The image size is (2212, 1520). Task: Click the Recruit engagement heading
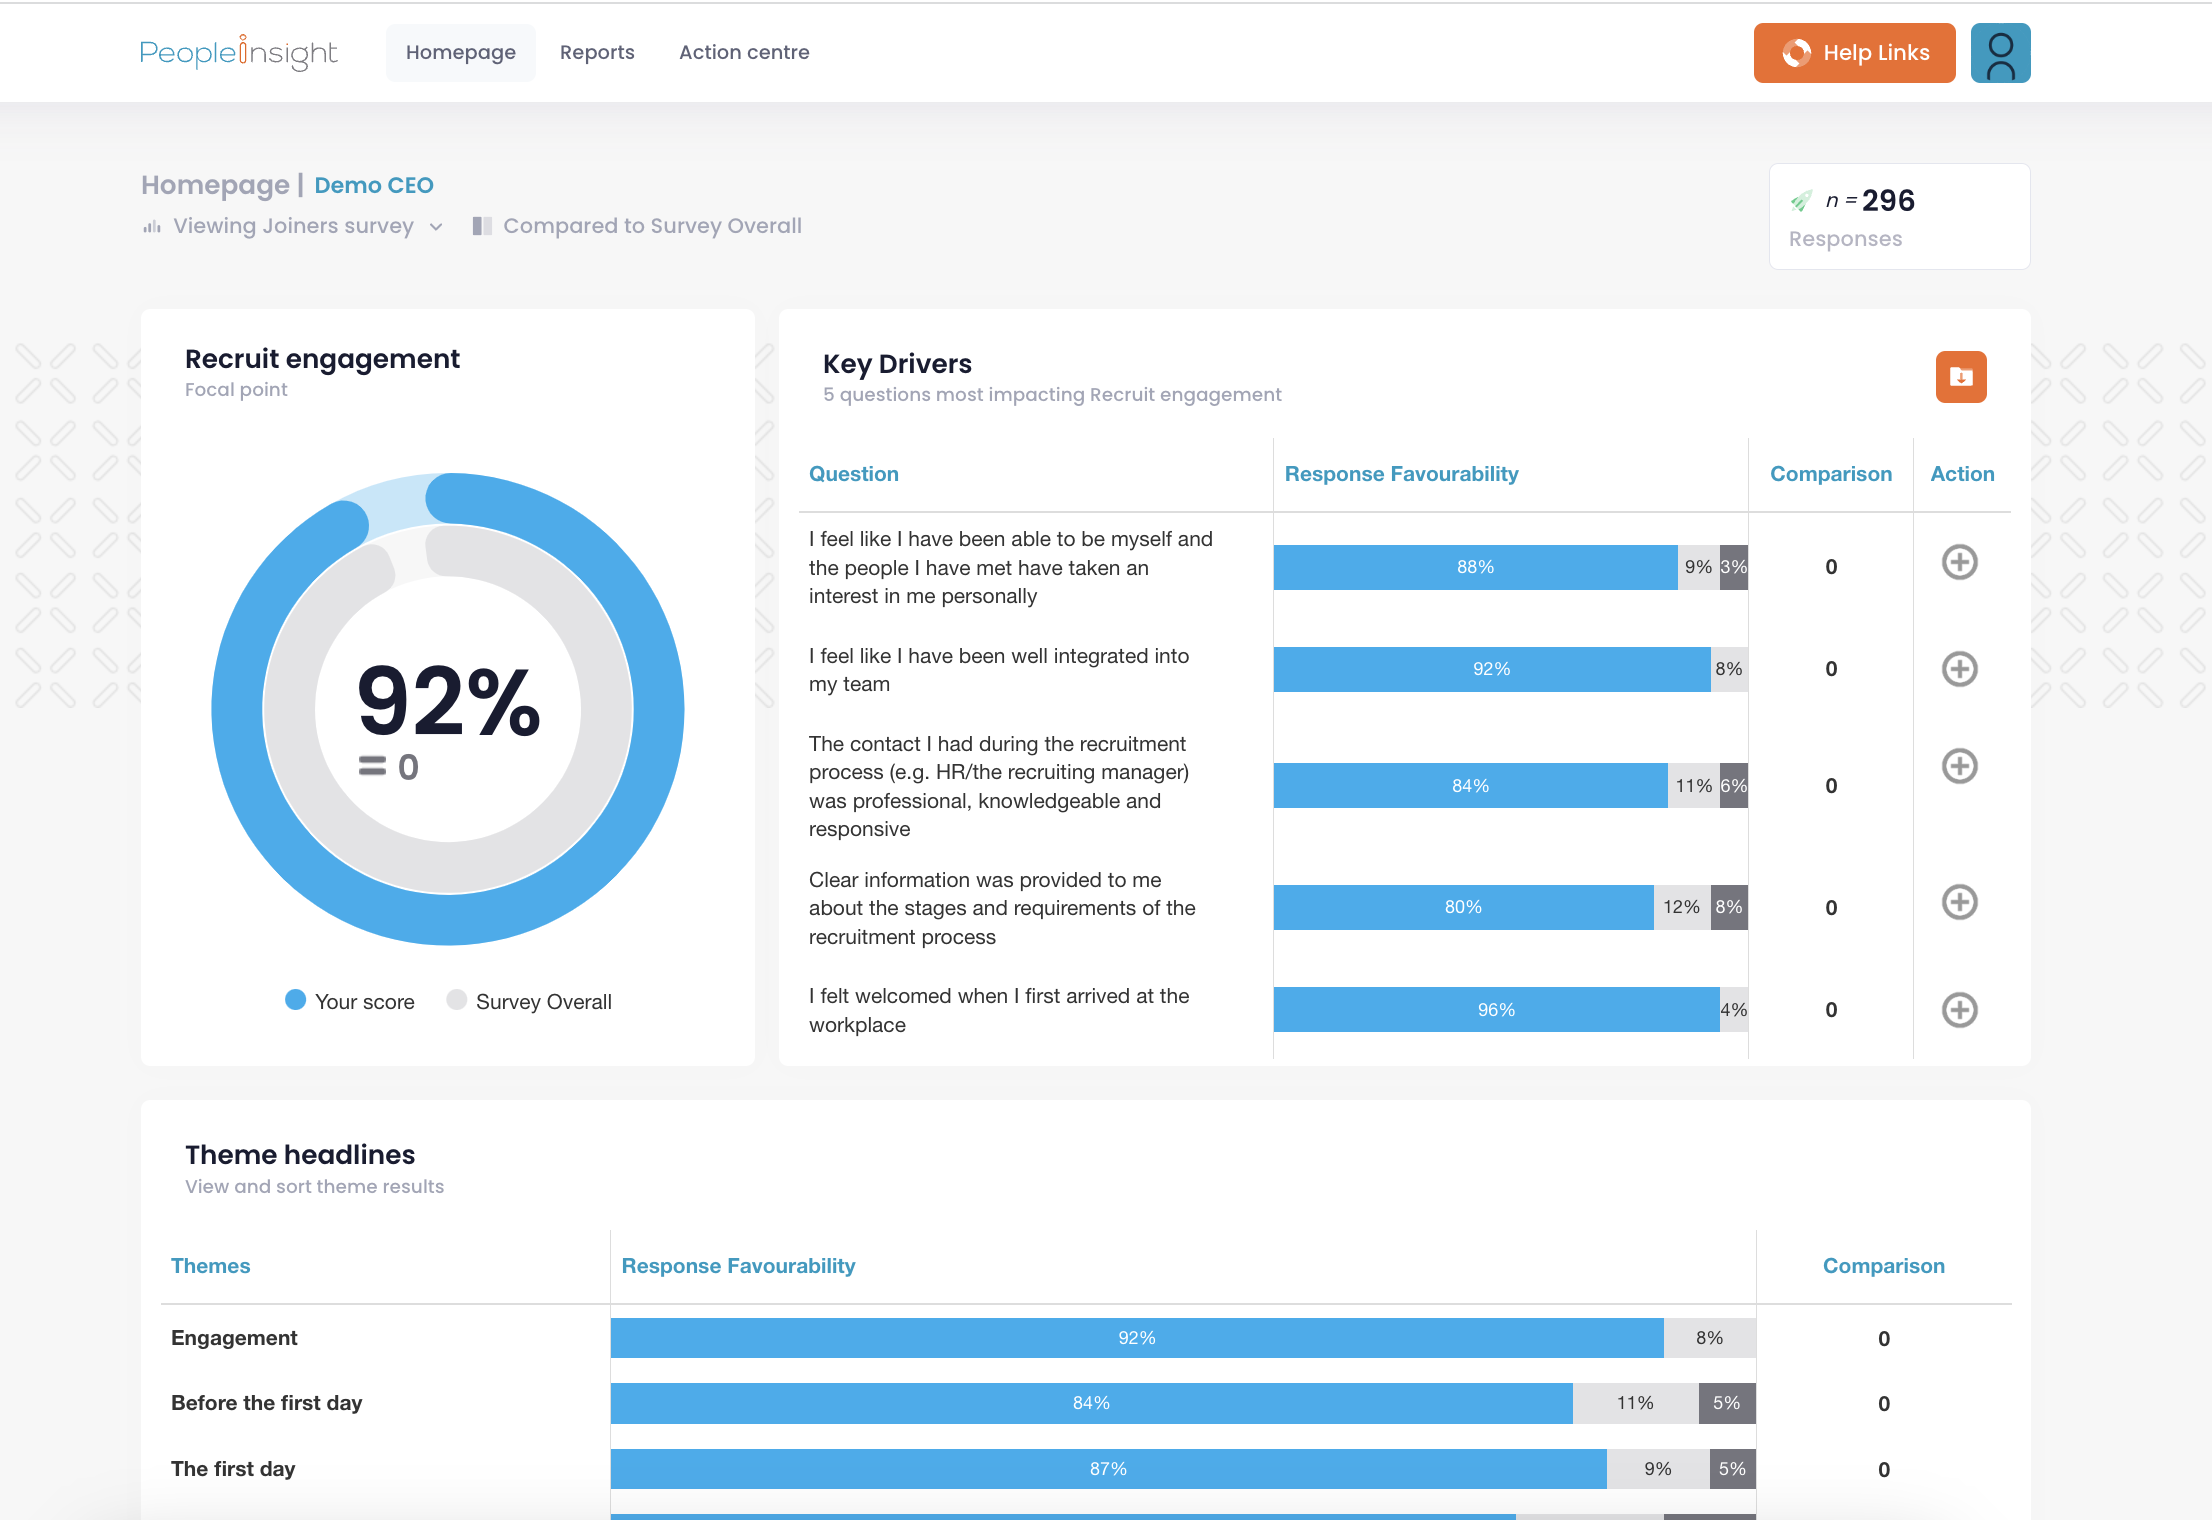click(x=322, y=359)
